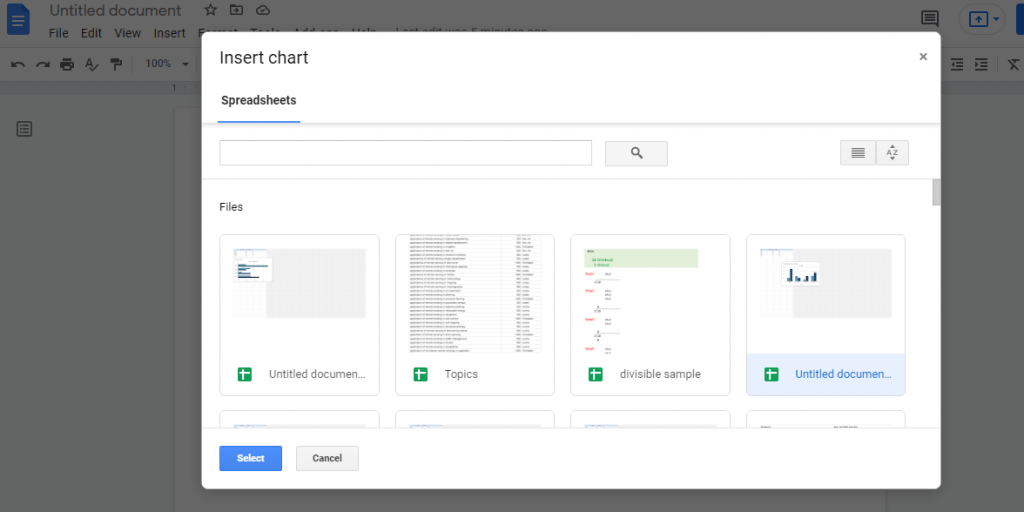Open the Edit menu

[x=91, y=33]
